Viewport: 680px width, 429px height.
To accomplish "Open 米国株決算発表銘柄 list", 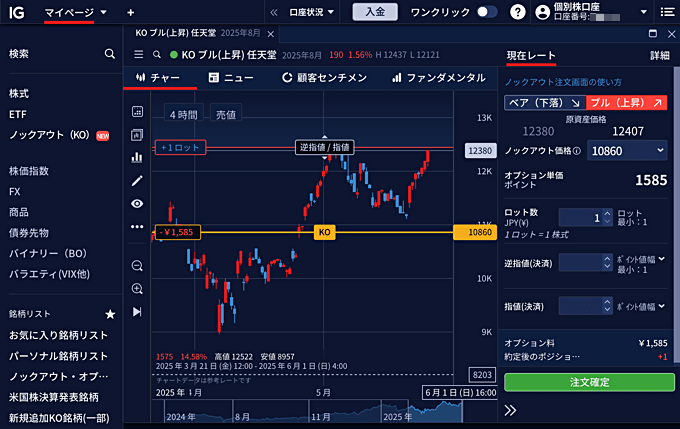I will pos(54,397).
